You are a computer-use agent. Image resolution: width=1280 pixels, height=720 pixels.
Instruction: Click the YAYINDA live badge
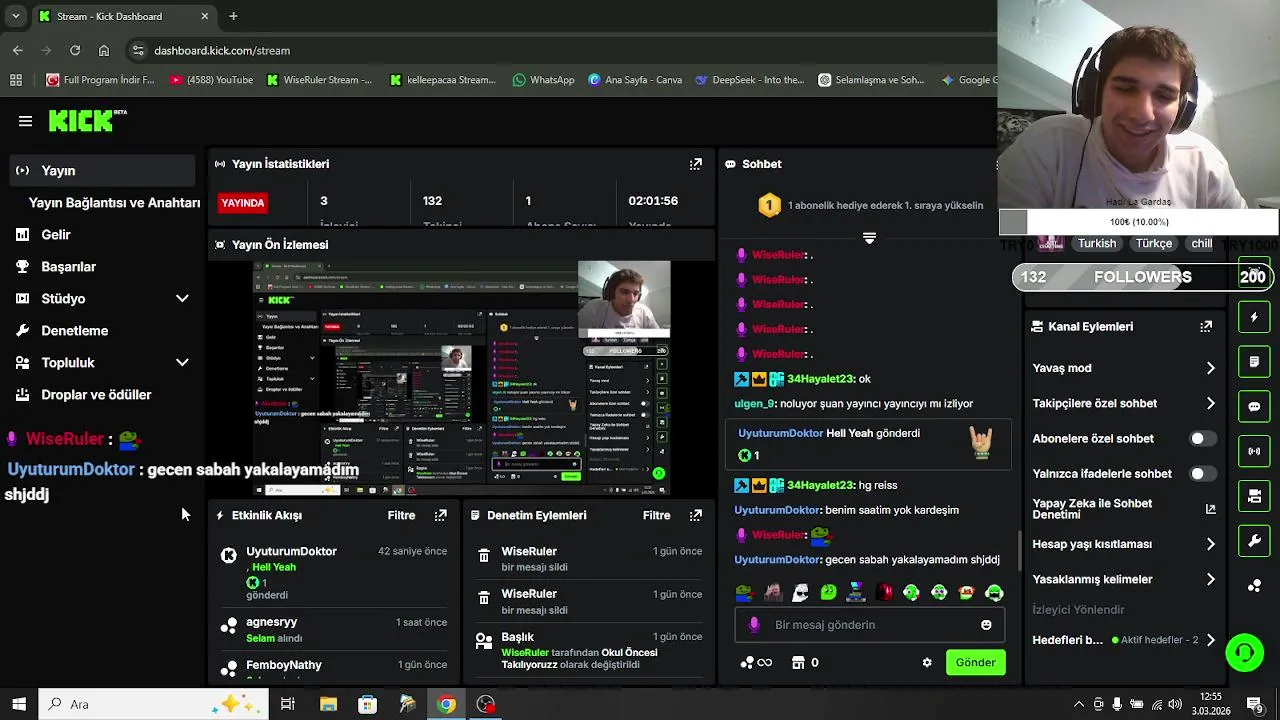point(242,203)
